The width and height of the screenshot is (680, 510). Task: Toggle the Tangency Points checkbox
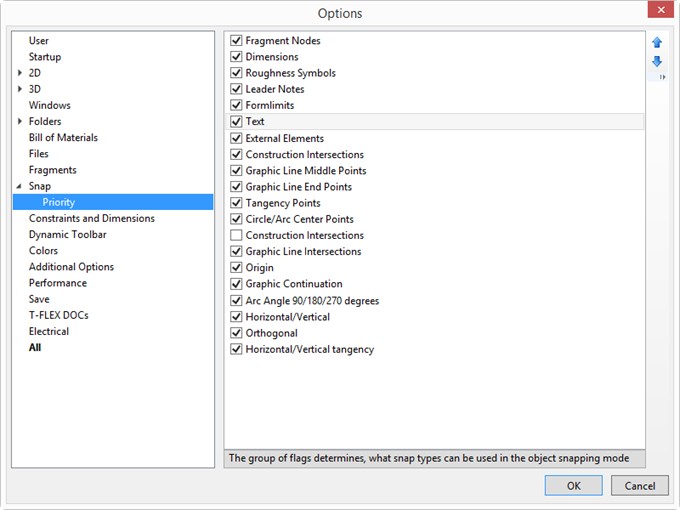tap(236, 203)
